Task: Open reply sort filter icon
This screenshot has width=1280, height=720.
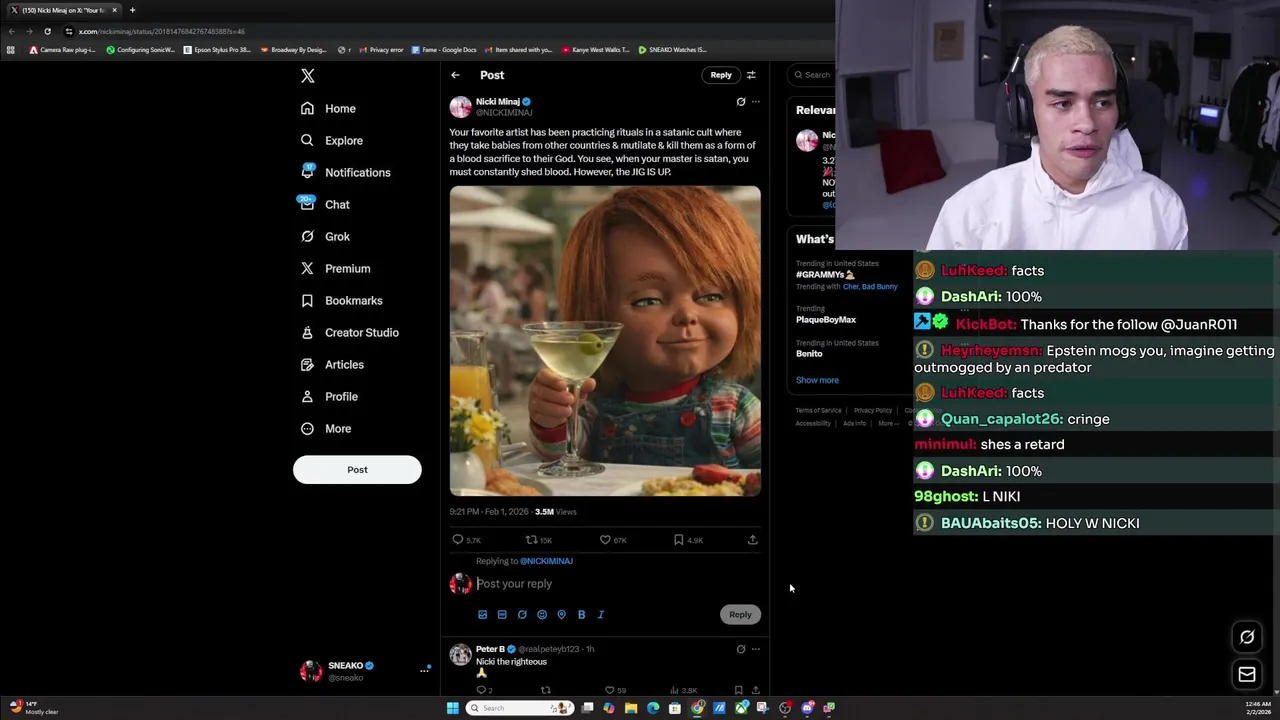Action: pyautogui.click(x=751, y=75)
